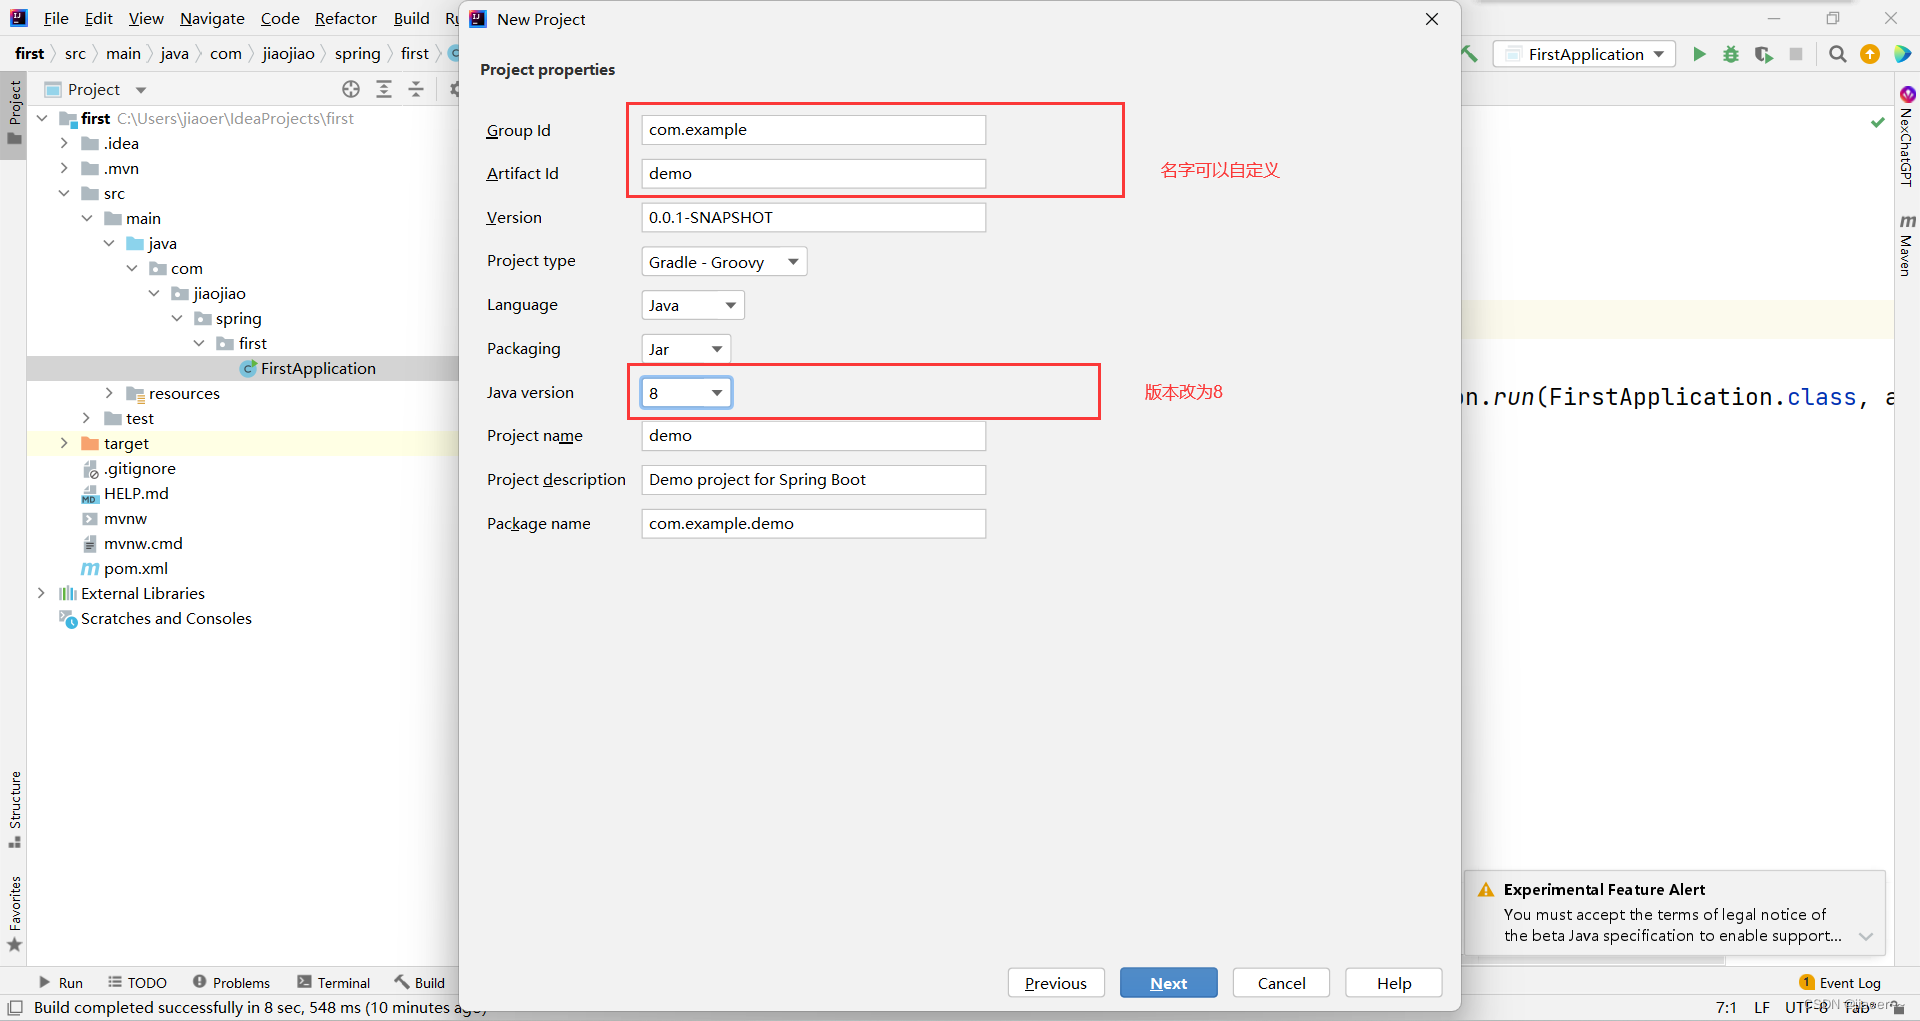Click the Version input field
This screenshot has height=1021, width=1920.
(x=813, y=218)
